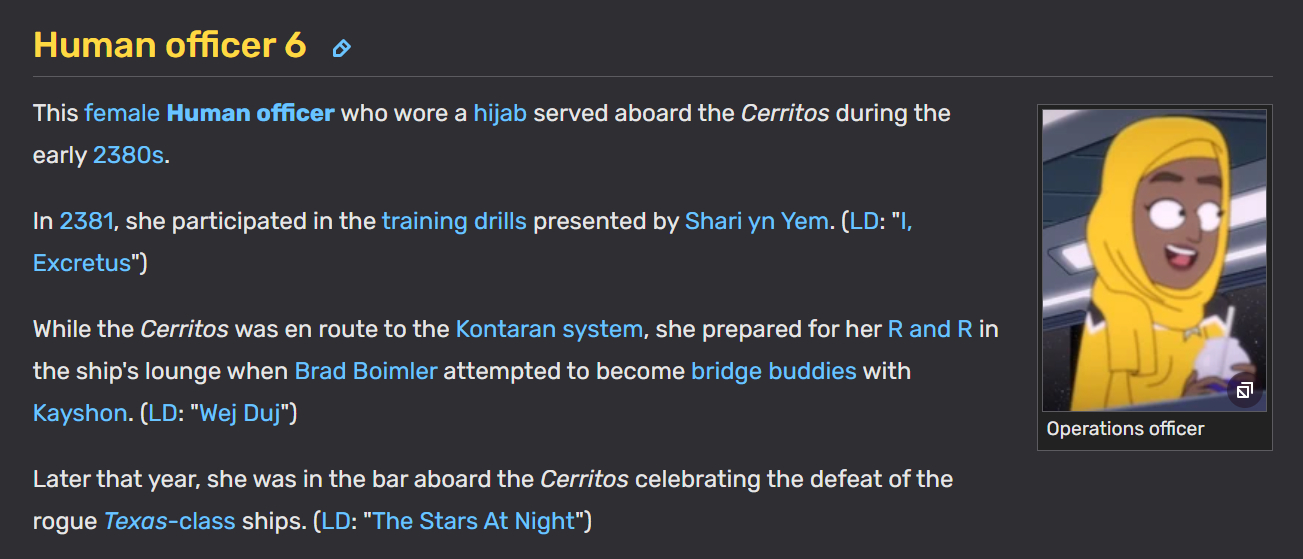This screenshot has width=1303, height=559.
Task: Click the 'R and R' link
Action: coord(930,329)
